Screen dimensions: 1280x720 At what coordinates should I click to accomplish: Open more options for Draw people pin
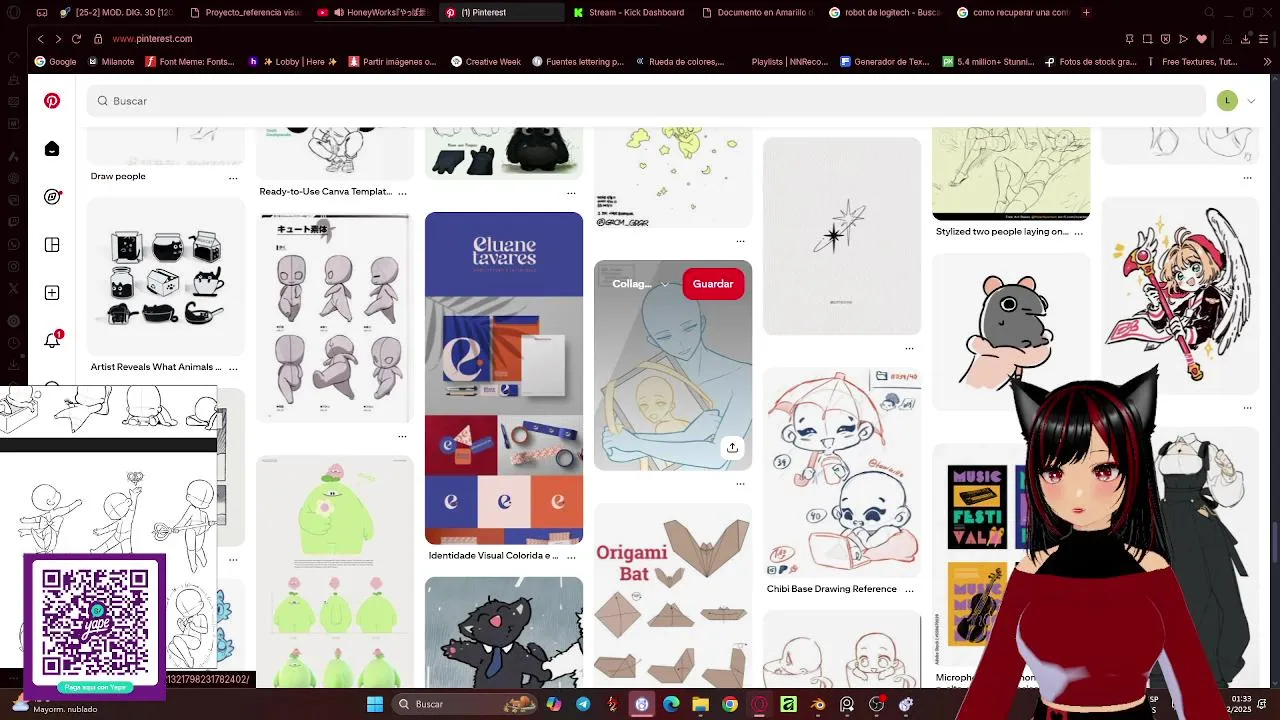(x=233, y=178)
